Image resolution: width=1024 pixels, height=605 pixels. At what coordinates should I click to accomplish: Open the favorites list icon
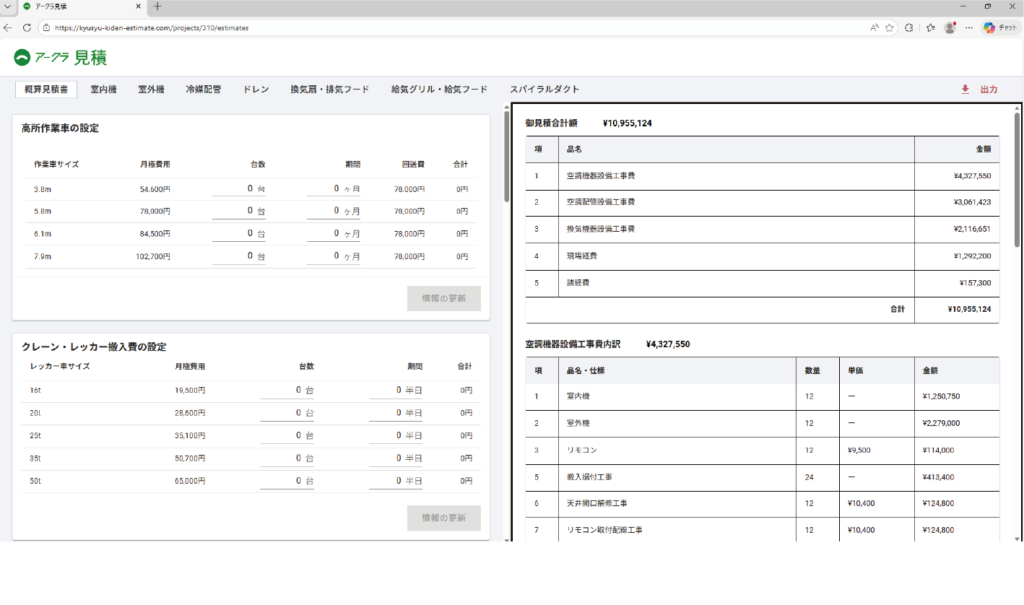click(x=930, y=28)
